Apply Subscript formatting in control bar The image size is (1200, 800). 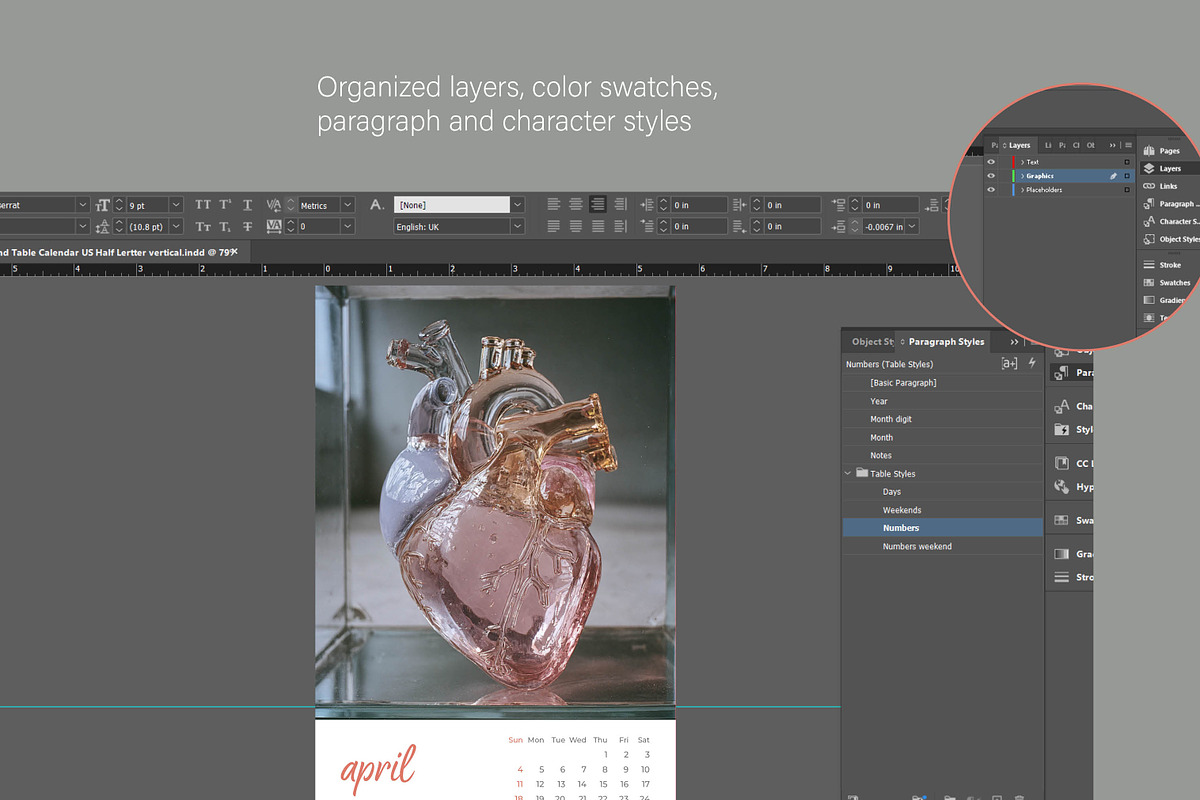pos(226,227)
